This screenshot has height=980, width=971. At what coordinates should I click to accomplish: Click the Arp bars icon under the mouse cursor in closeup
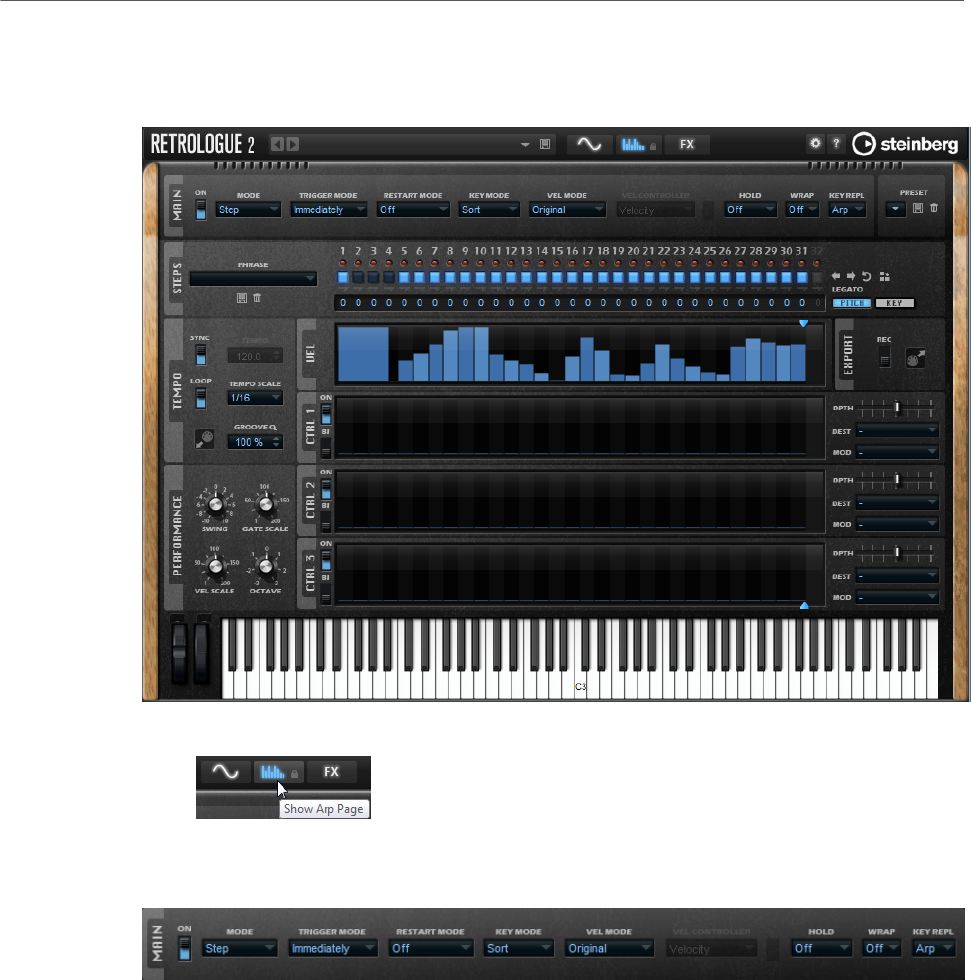[272, 772]
